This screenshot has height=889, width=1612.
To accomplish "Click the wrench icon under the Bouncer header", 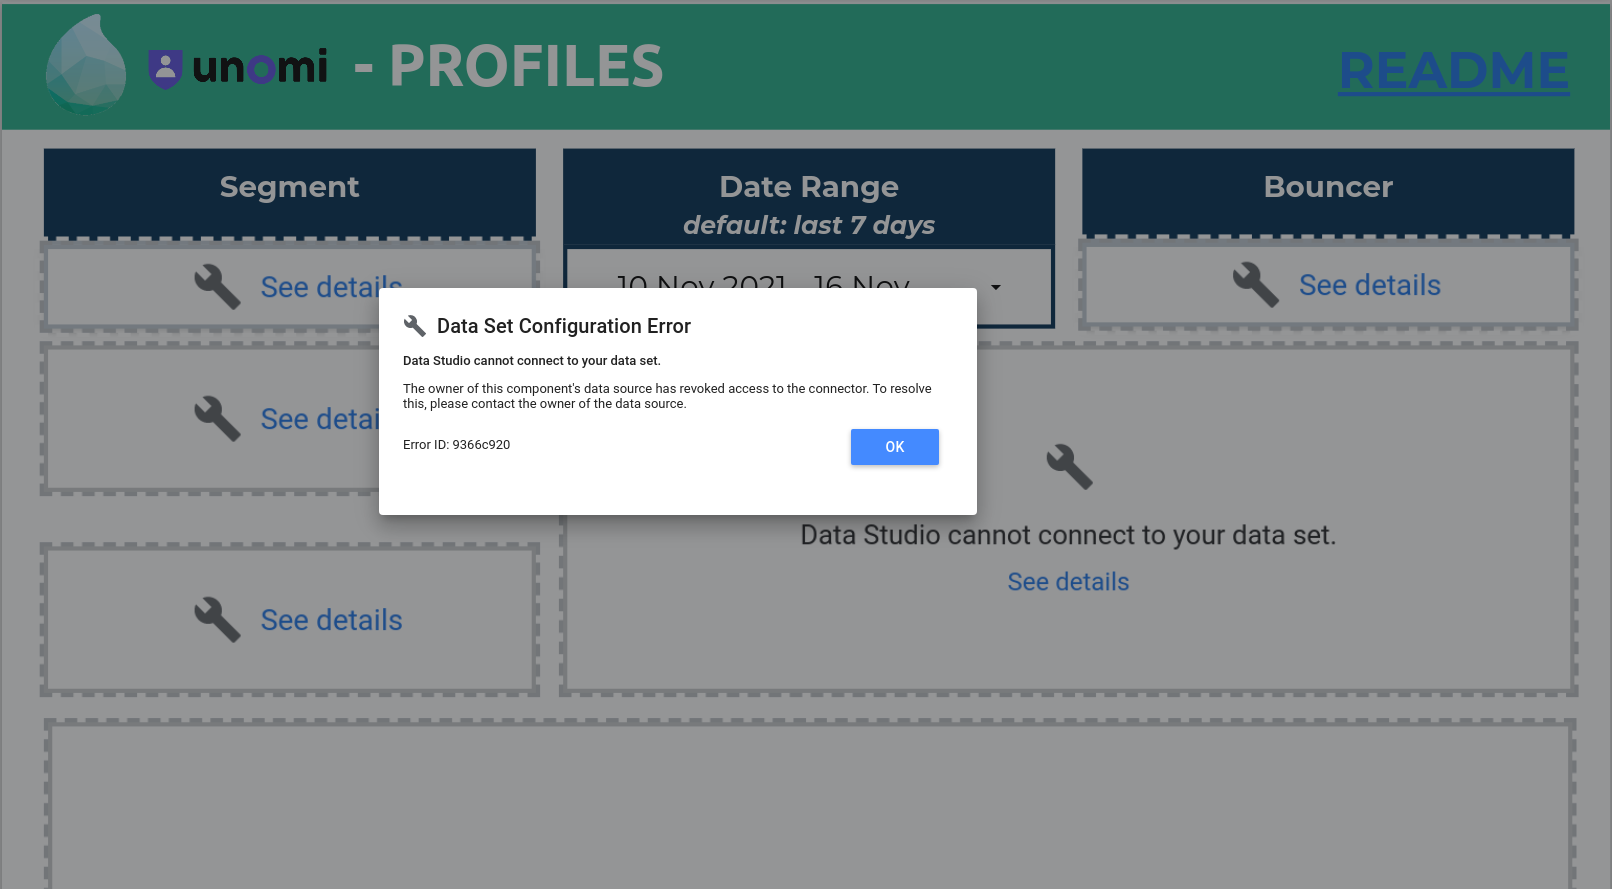I will 1256,285.
